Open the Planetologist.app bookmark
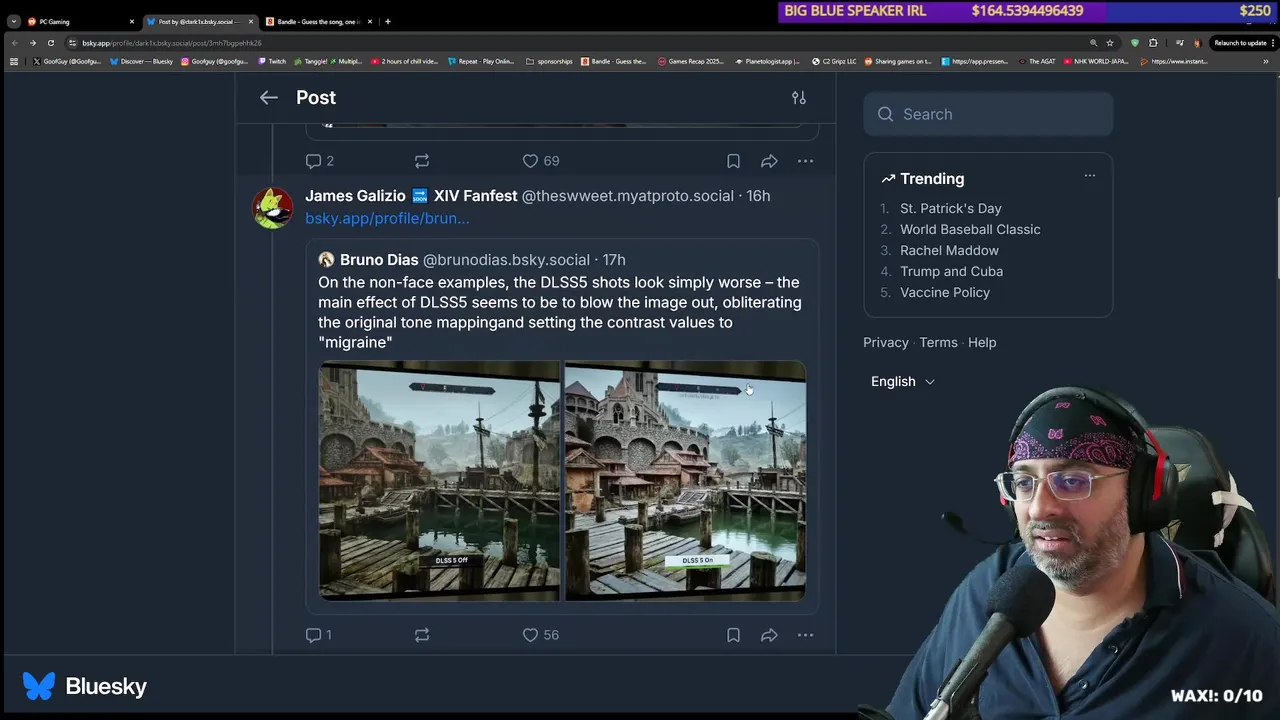The width and height of the screenshot is (1280, 720). (768, 61)
